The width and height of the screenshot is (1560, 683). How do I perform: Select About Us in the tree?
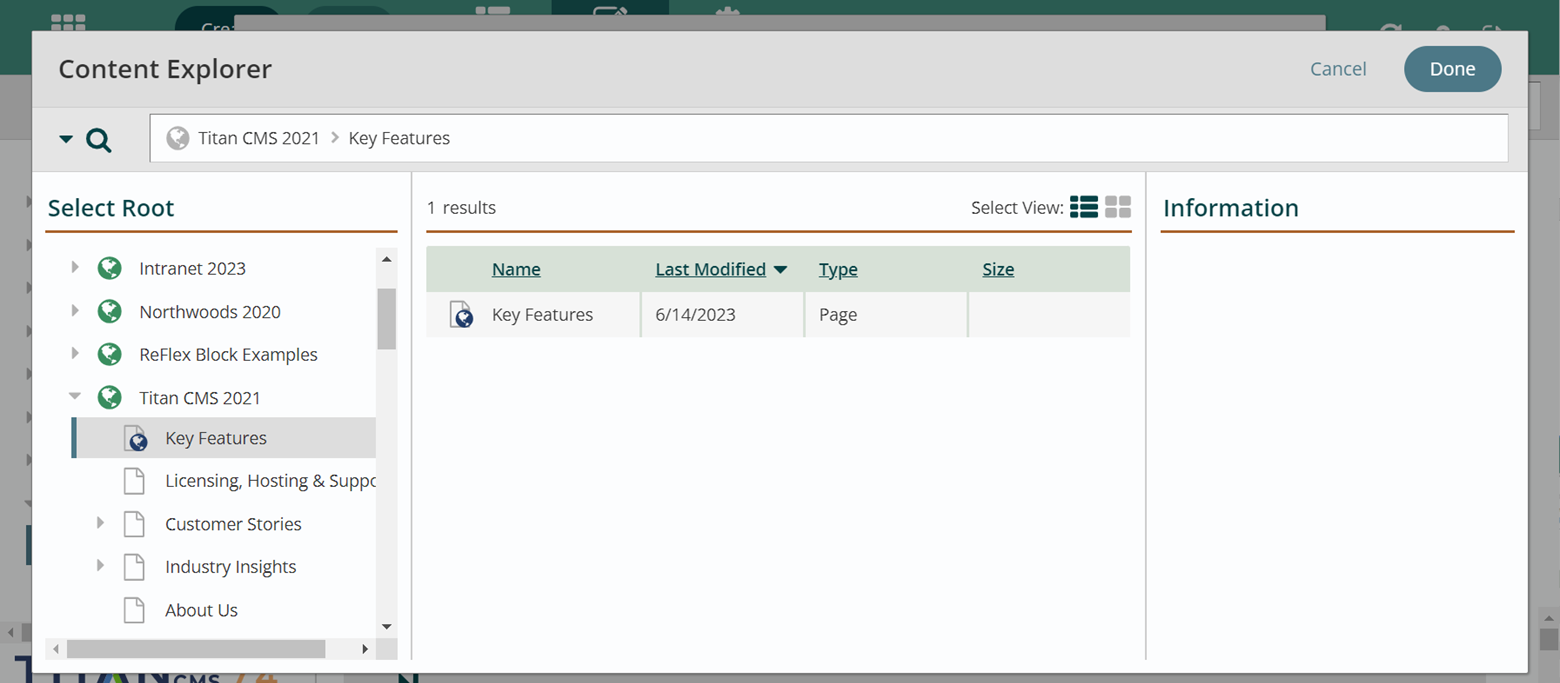tap(201, 610)
